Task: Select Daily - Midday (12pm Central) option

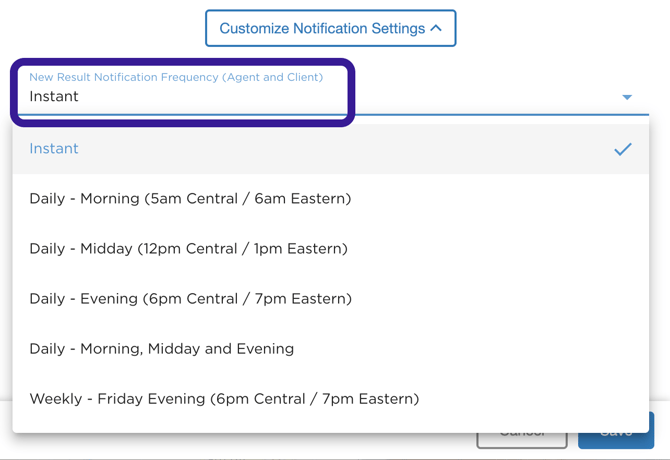Action: point(188,249)
